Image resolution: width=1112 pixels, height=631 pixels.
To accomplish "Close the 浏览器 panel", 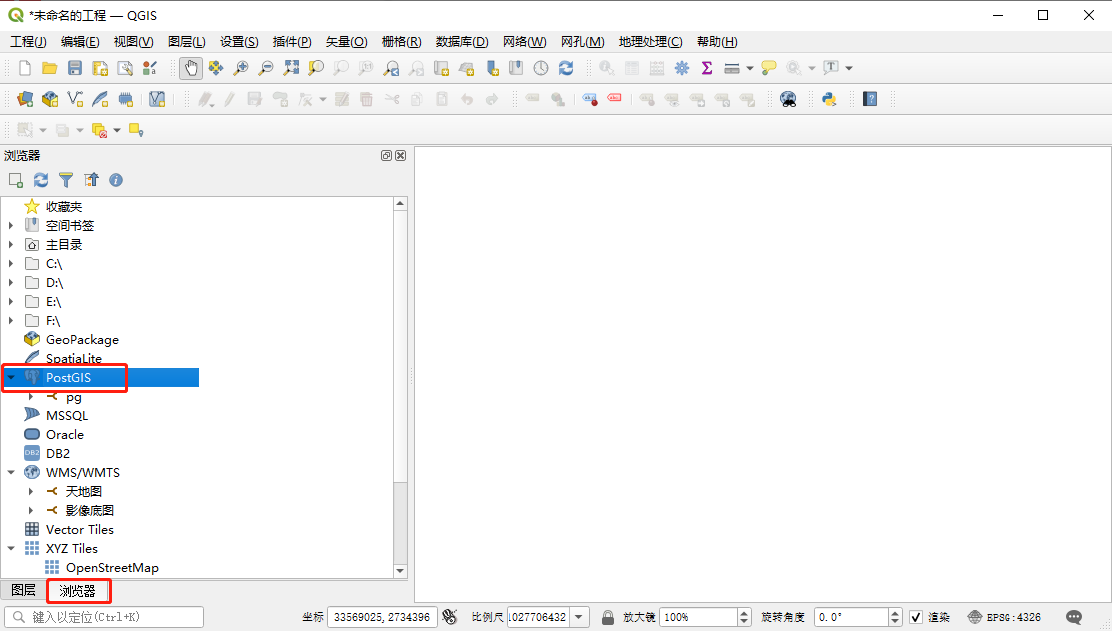I will [401, 155].
